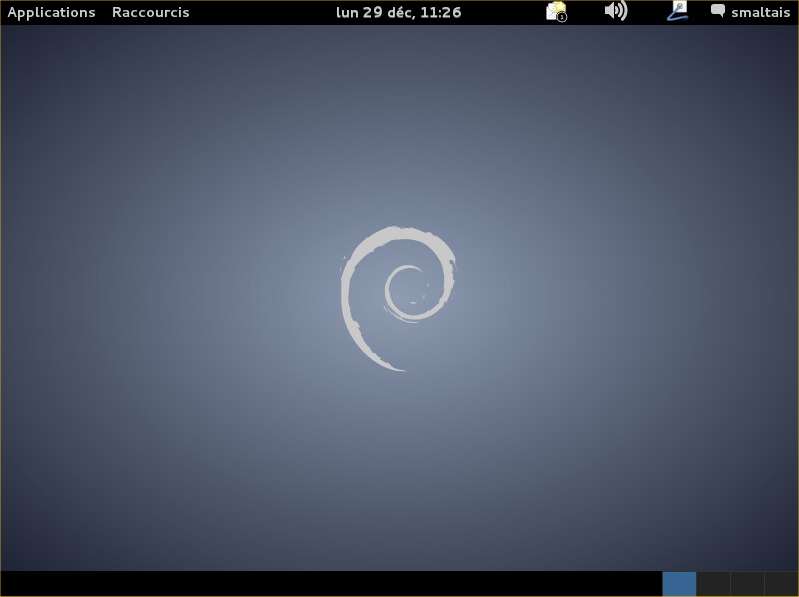Open the mail notification icon

[555, 11]
